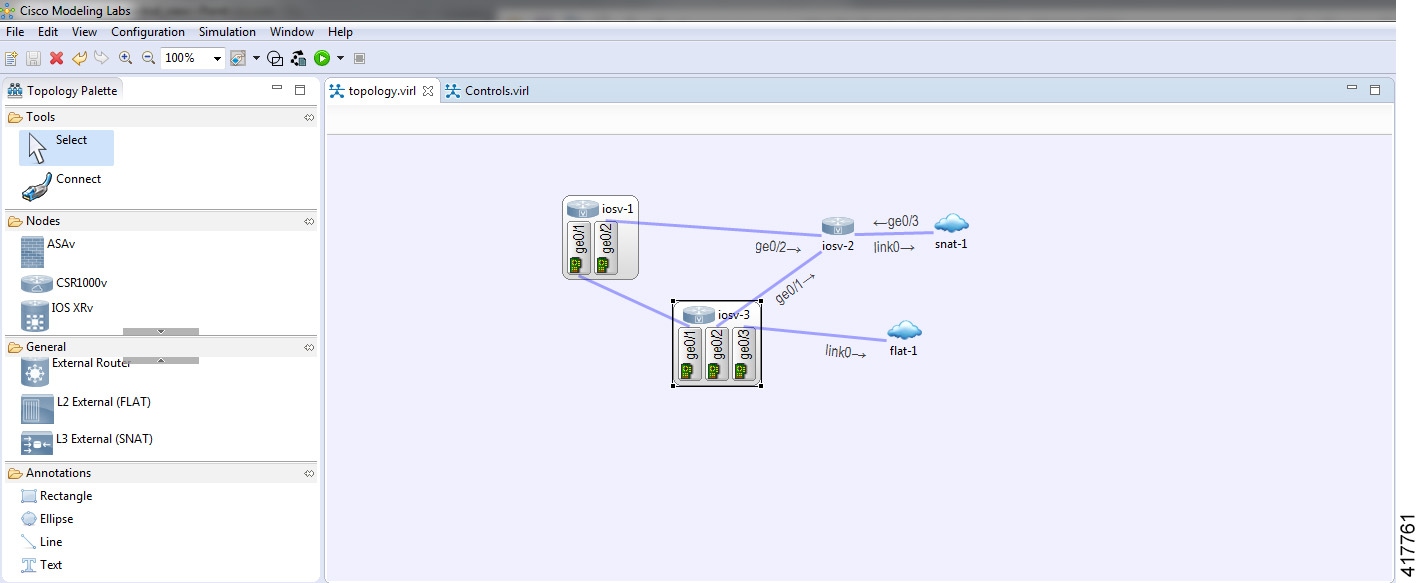This screenshot has width=1420, height=583.
Task: Open the dropdown arrow beside tag icon
Action: point(256,59)
